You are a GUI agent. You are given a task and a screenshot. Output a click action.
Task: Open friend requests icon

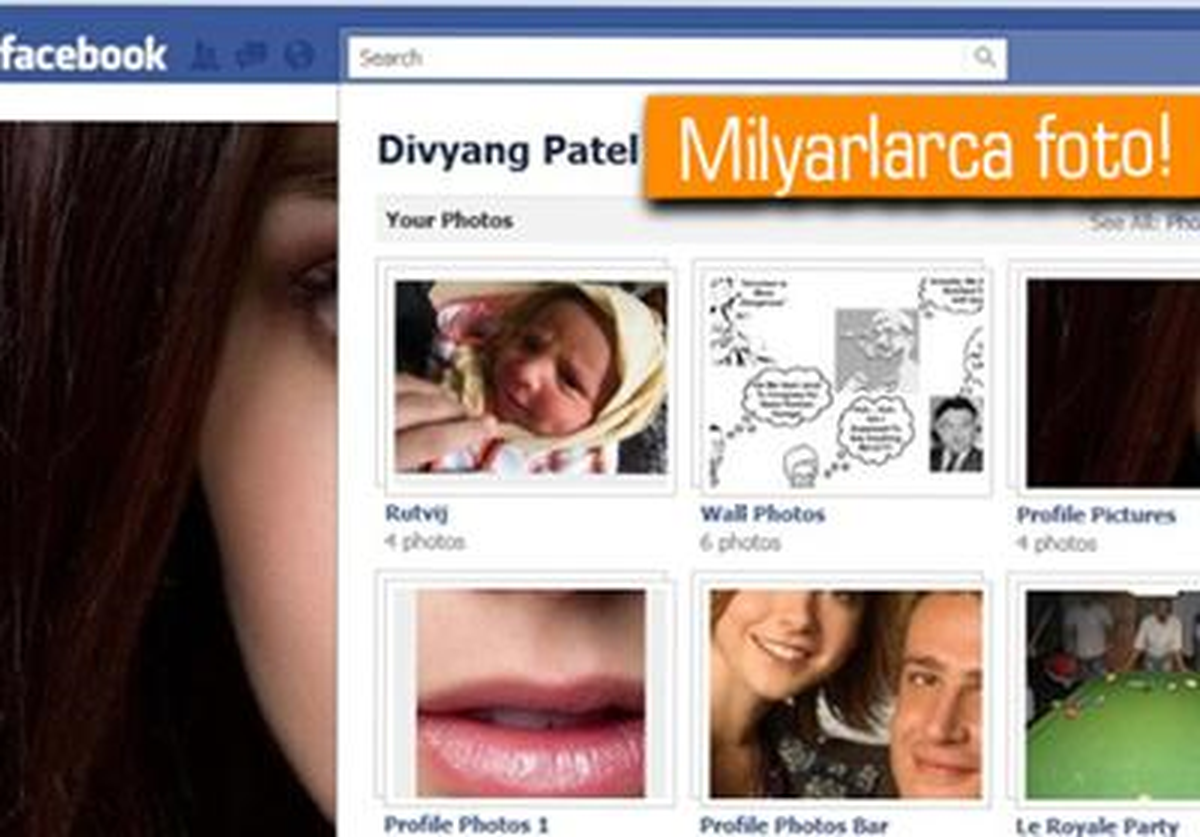point(205,55)
